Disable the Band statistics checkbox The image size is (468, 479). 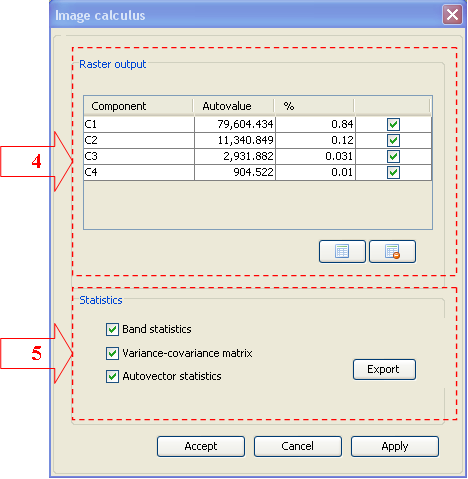click(x=112, y=329)
